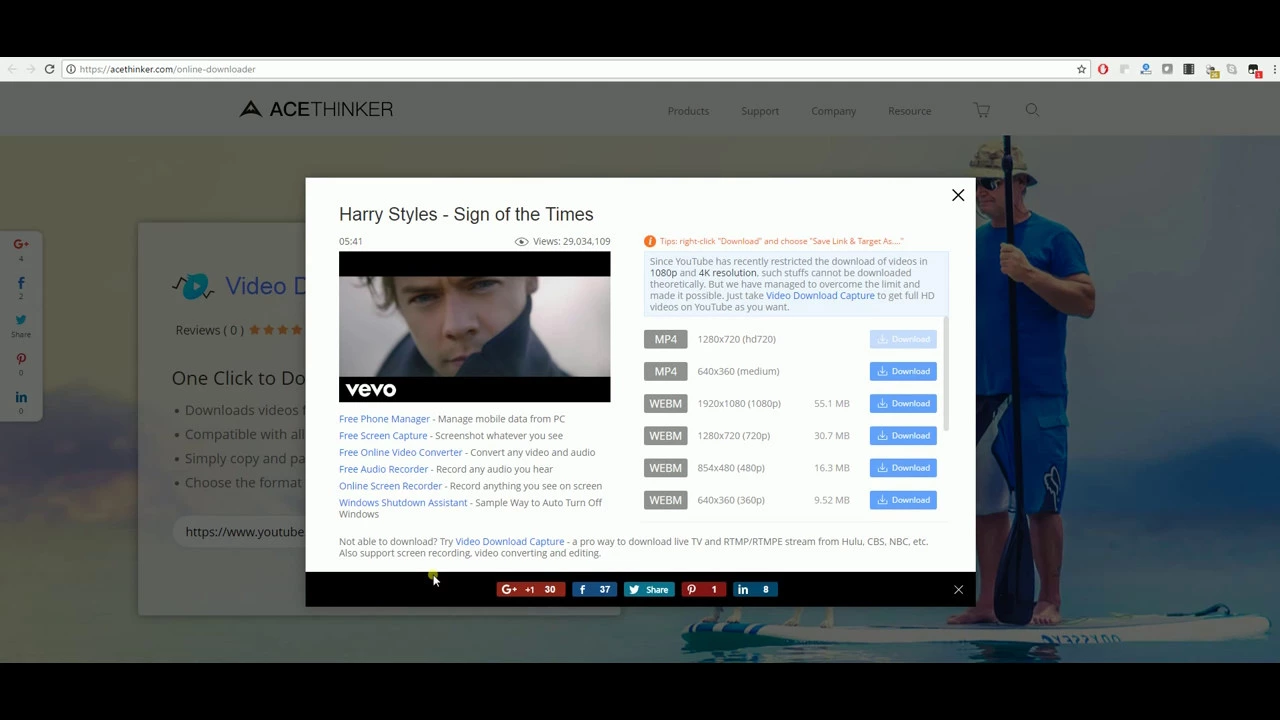This screenshot has height=720, width=1280.
Task: Click the MP4 label for 1280x720 (hd720)
Action: click(x=665, y=339)
